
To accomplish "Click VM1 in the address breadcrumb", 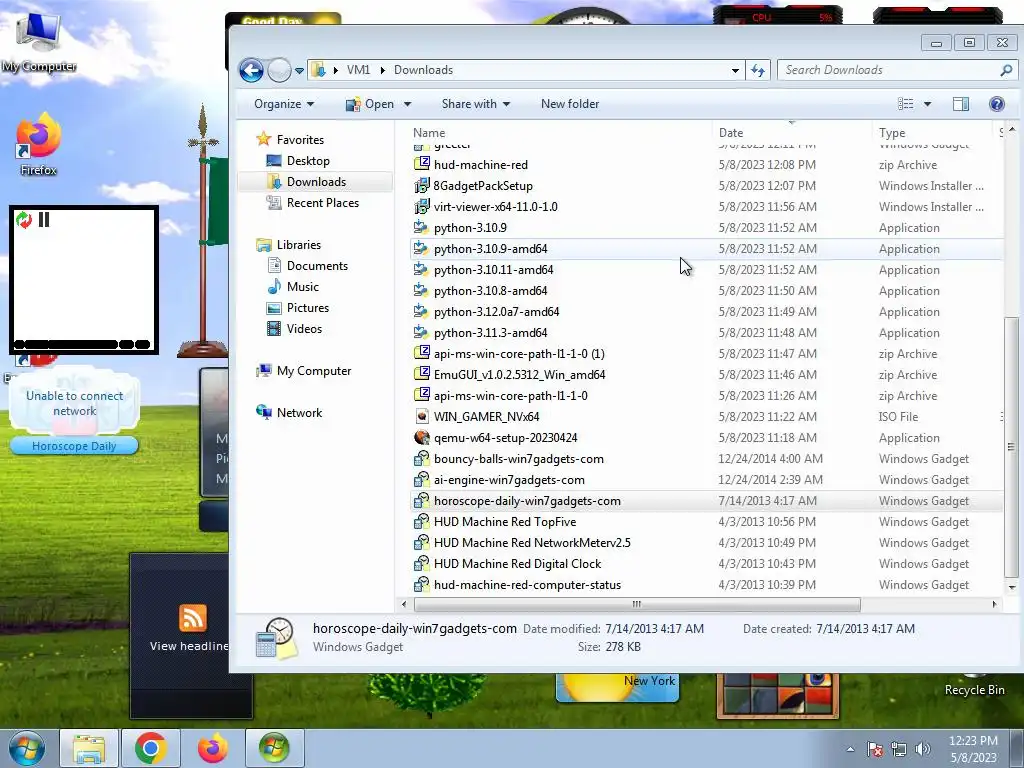I will point(358,70).
